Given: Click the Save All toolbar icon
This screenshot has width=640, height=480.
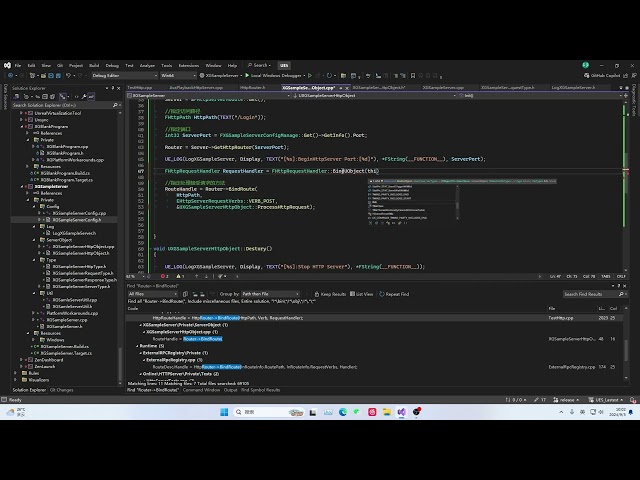Looking at the screenshot, I should click(x=58, y=76).
